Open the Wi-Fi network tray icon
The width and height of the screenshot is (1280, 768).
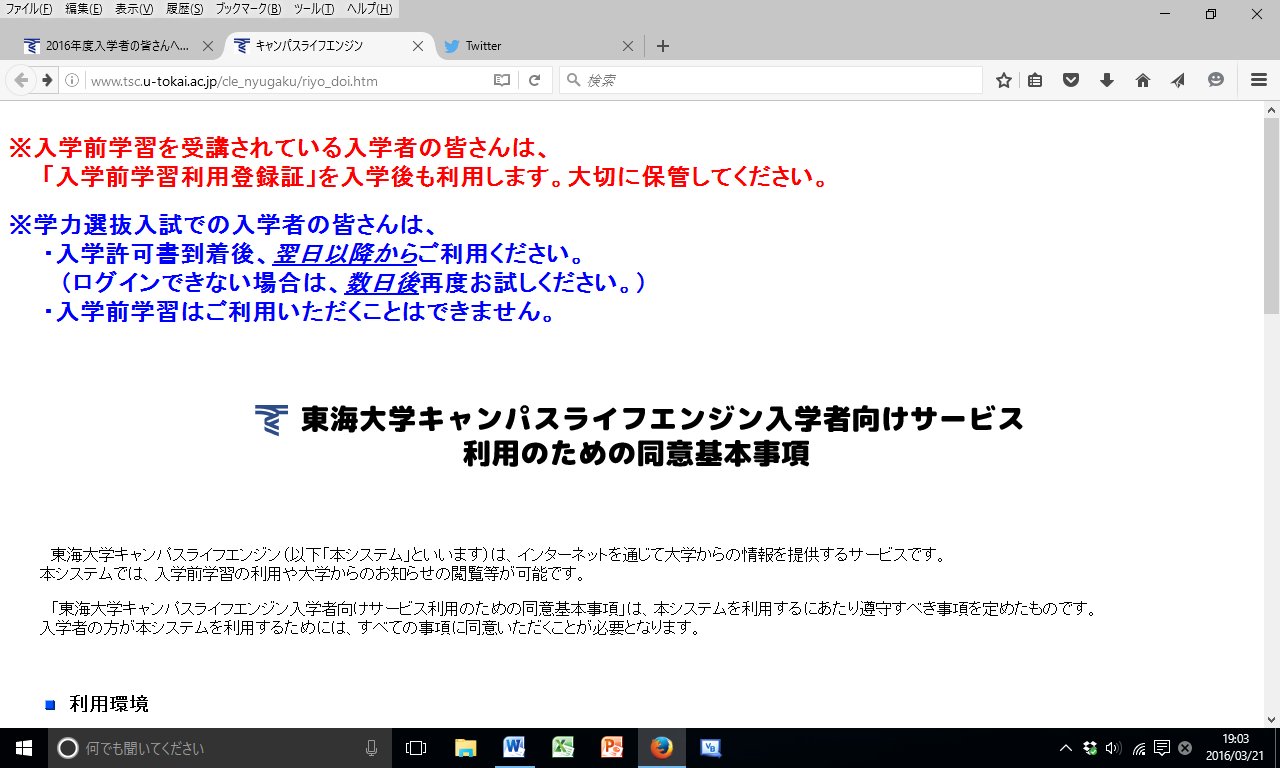pos(1139,748)
